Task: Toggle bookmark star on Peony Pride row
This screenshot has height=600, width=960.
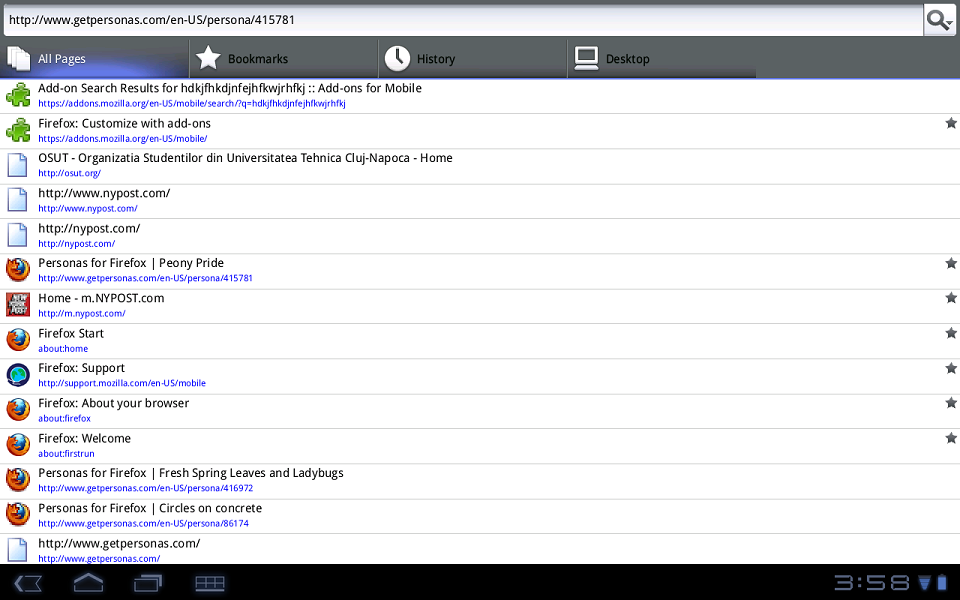Action: pos(951,263)
